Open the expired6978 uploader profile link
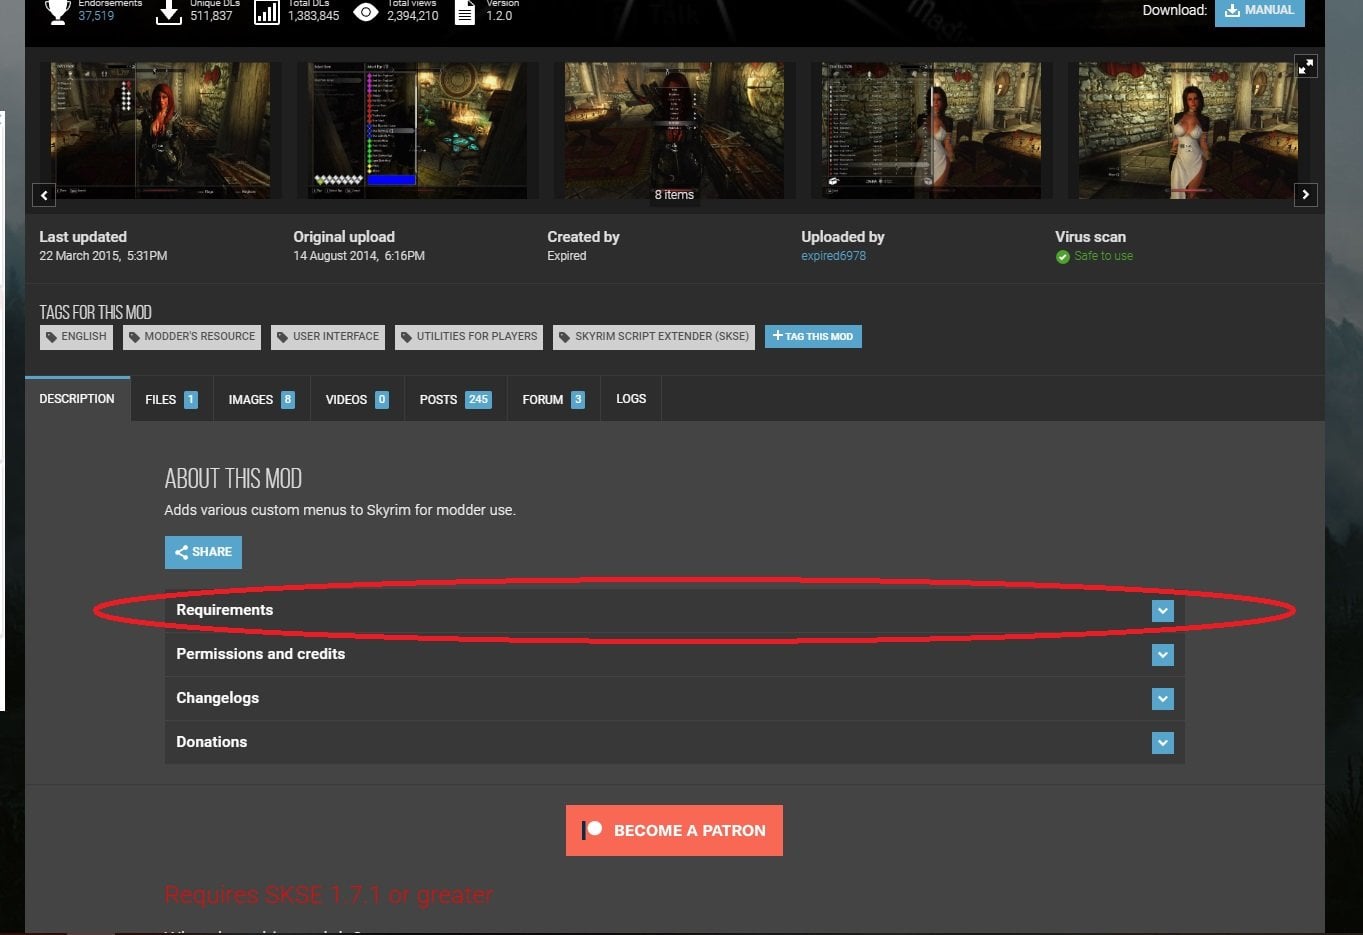The height and width of the screenshot is (935, 1363). coord(833,256)
